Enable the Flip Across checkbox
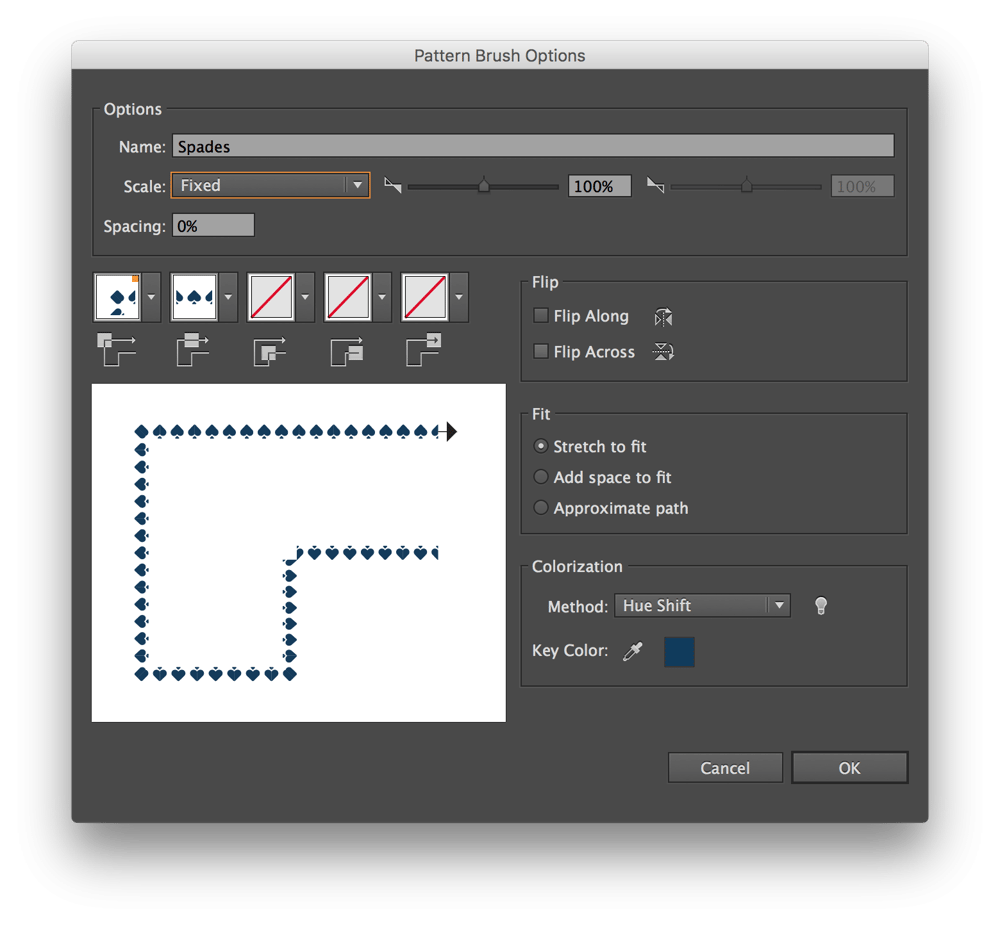Image resolution: width=1000 pixels, height=925 pixels. [541, 352]
